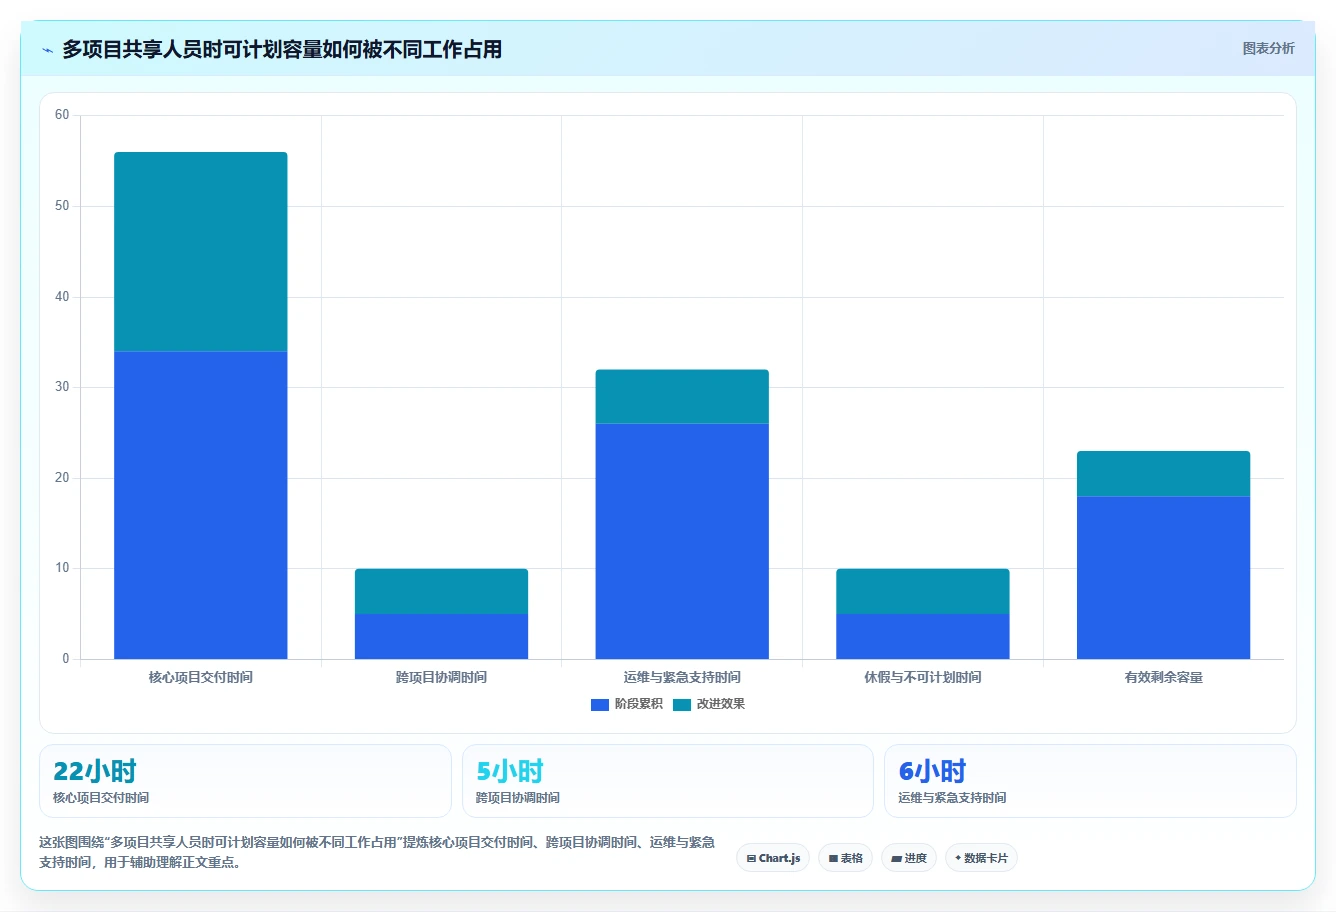Click the description paragraph starting 这张图围绕
Image resolution: width=1336 pixels, height=912 pixels.
click(x=377, y=852)
